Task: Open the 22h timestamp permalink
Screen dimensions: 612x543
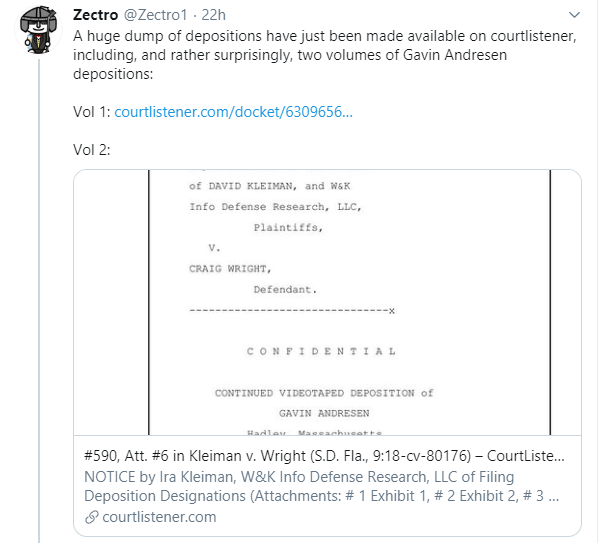Action: click(213, 15)
